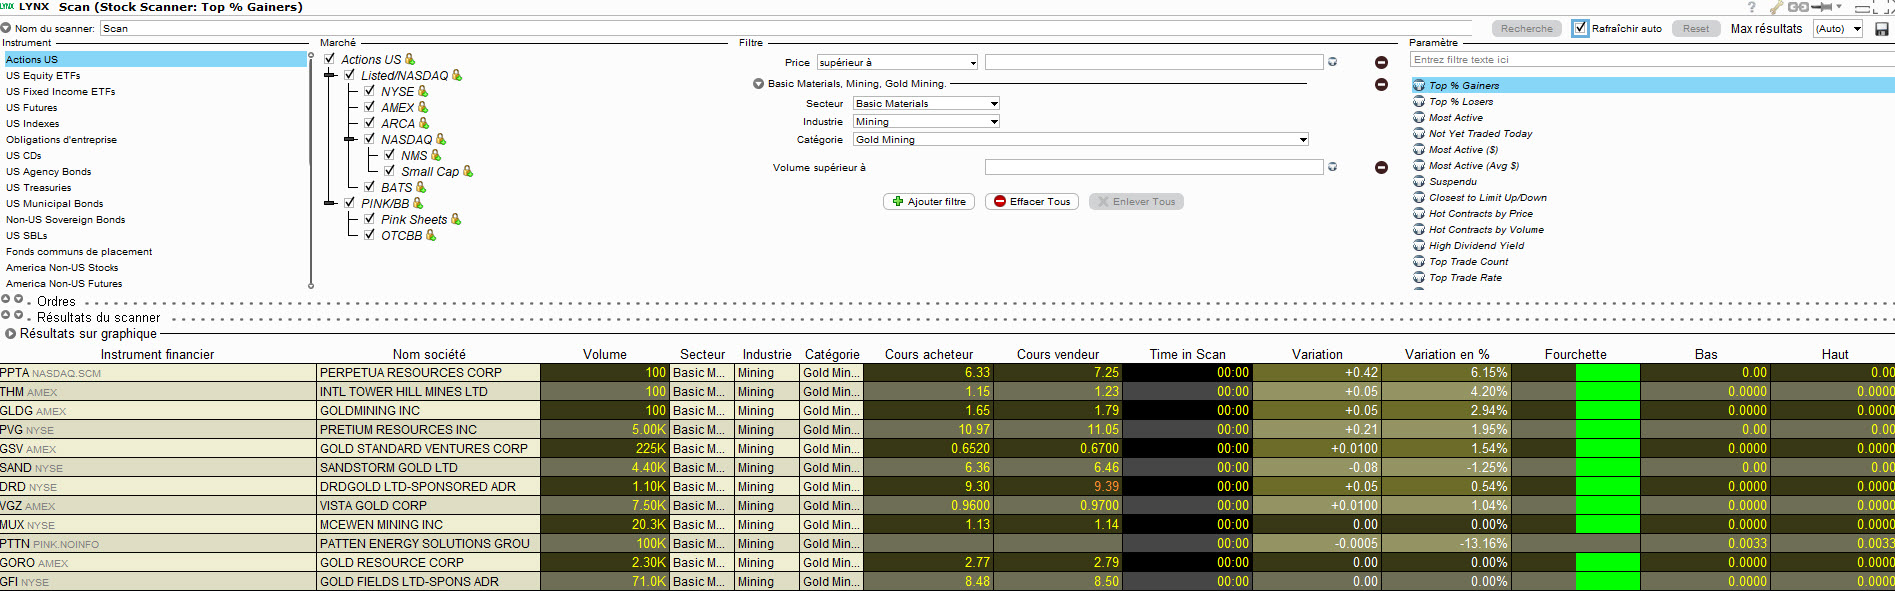This screenshot has width=1895, height=591.
Task: Collapse the Listed/NASDAQ tree node
Action: (x=331, y=75)
